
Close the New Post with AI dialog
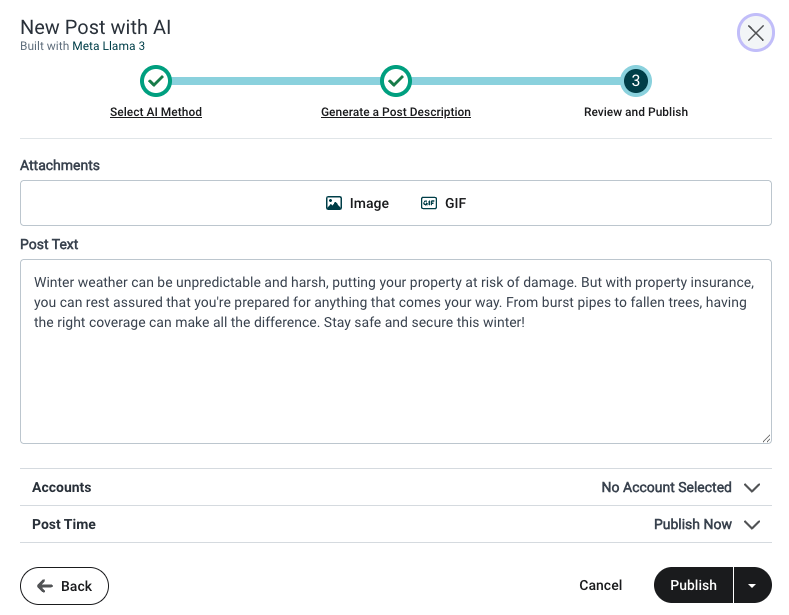pyautogui.click(x=755, y=33)
